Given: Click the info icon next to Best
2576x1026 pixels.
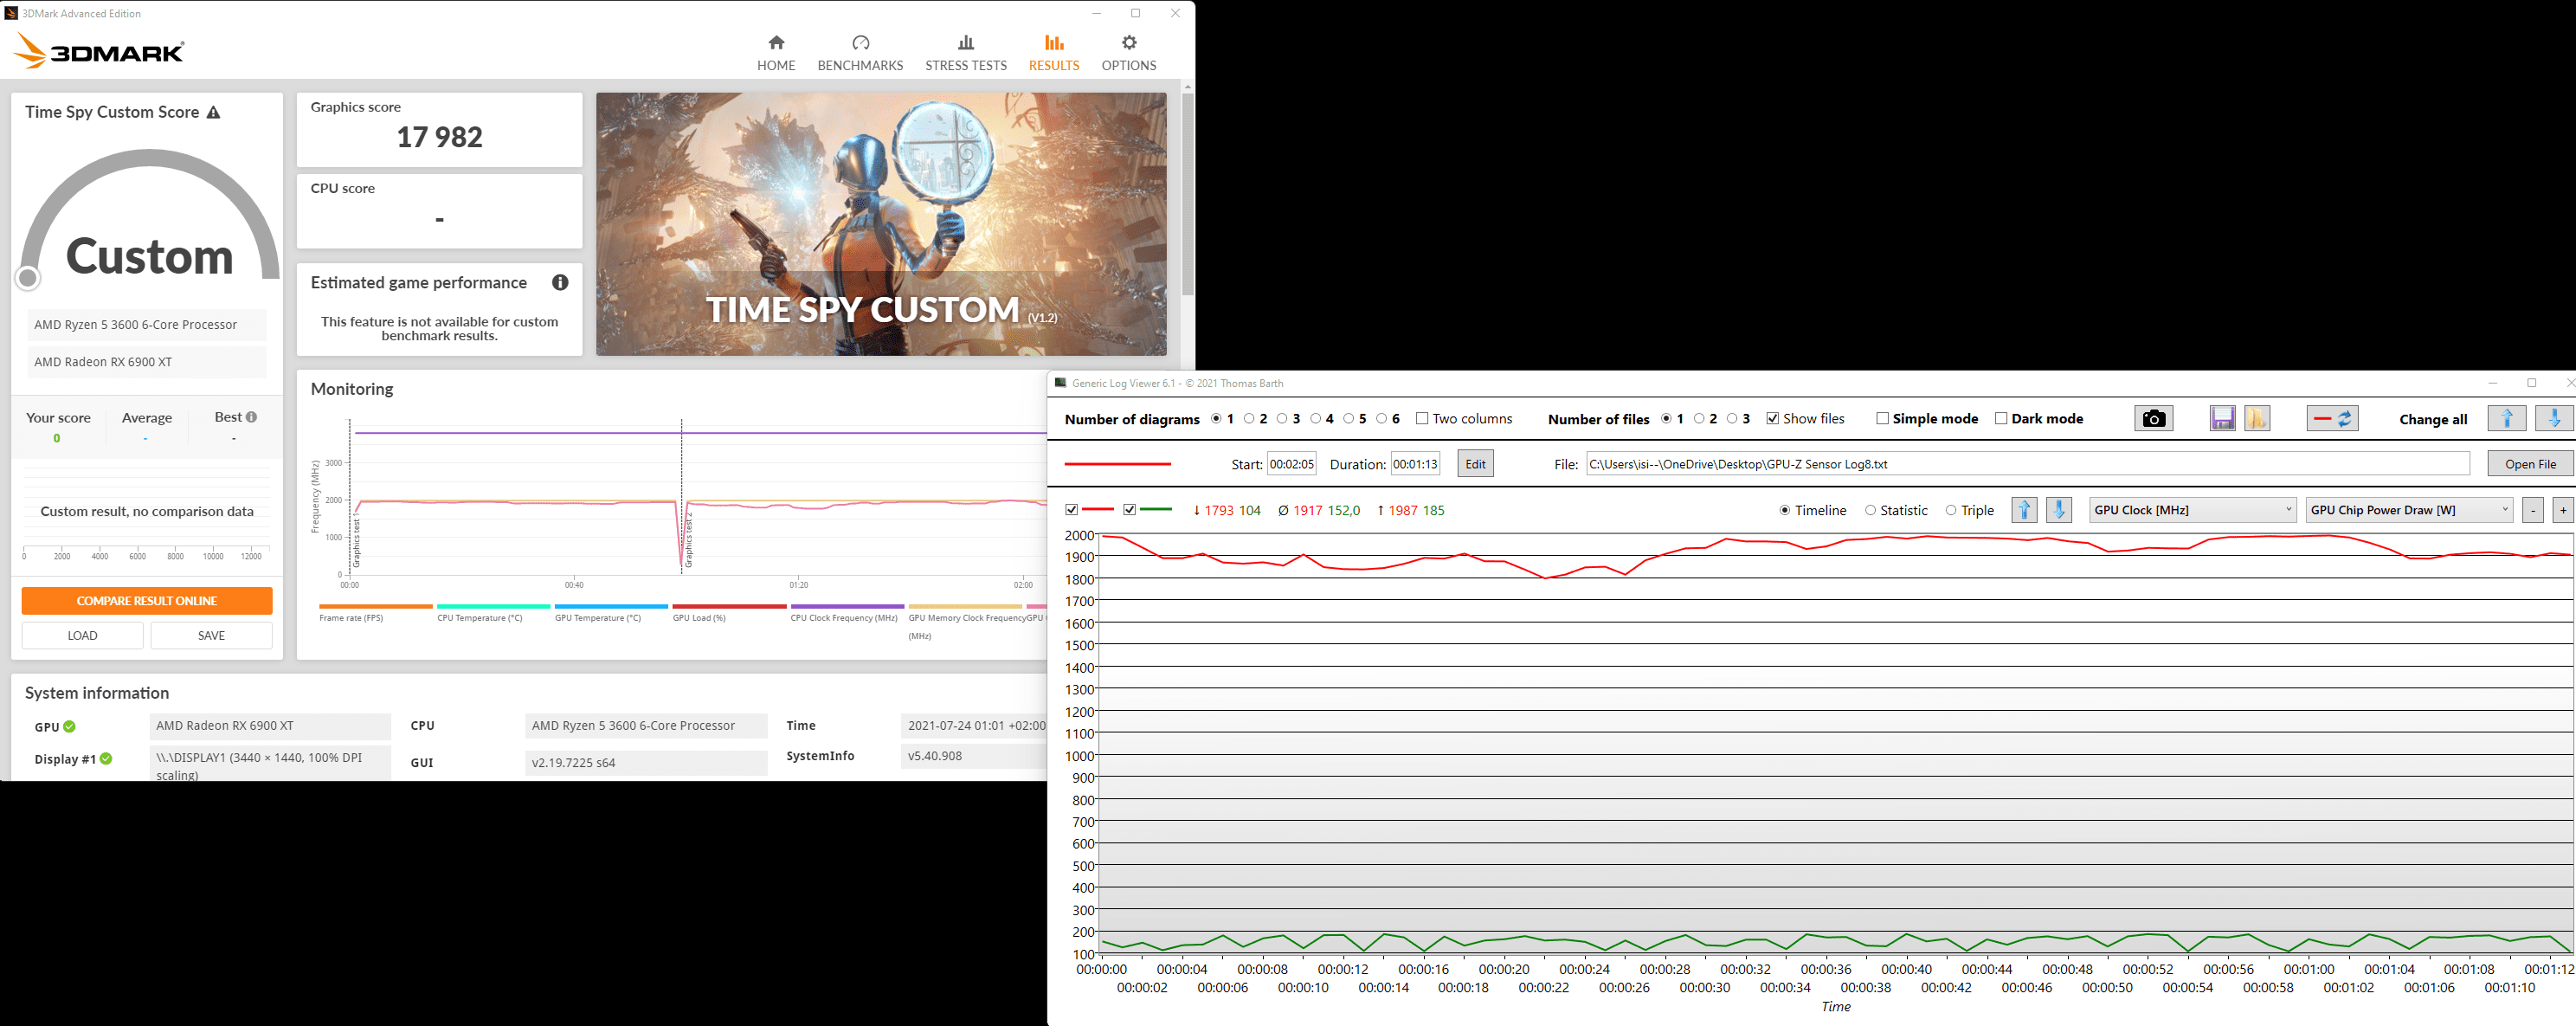Looking at the screenshot, I should [x=251, y=417].
